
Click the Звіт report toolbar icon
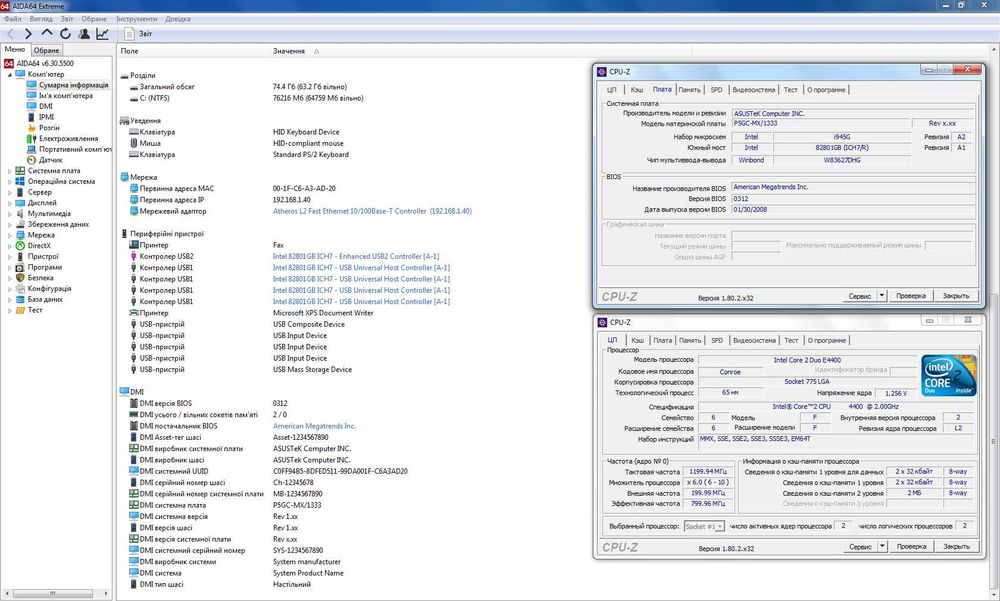tap(139, 33)
